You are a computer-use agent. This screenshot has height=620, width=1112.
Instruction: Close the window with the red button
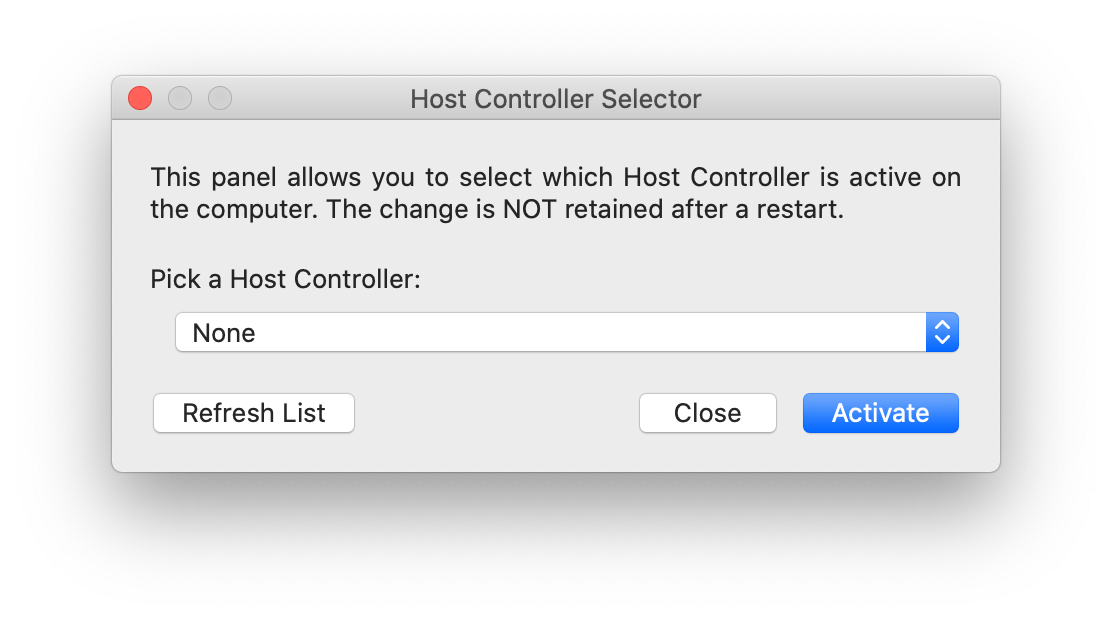140,98
